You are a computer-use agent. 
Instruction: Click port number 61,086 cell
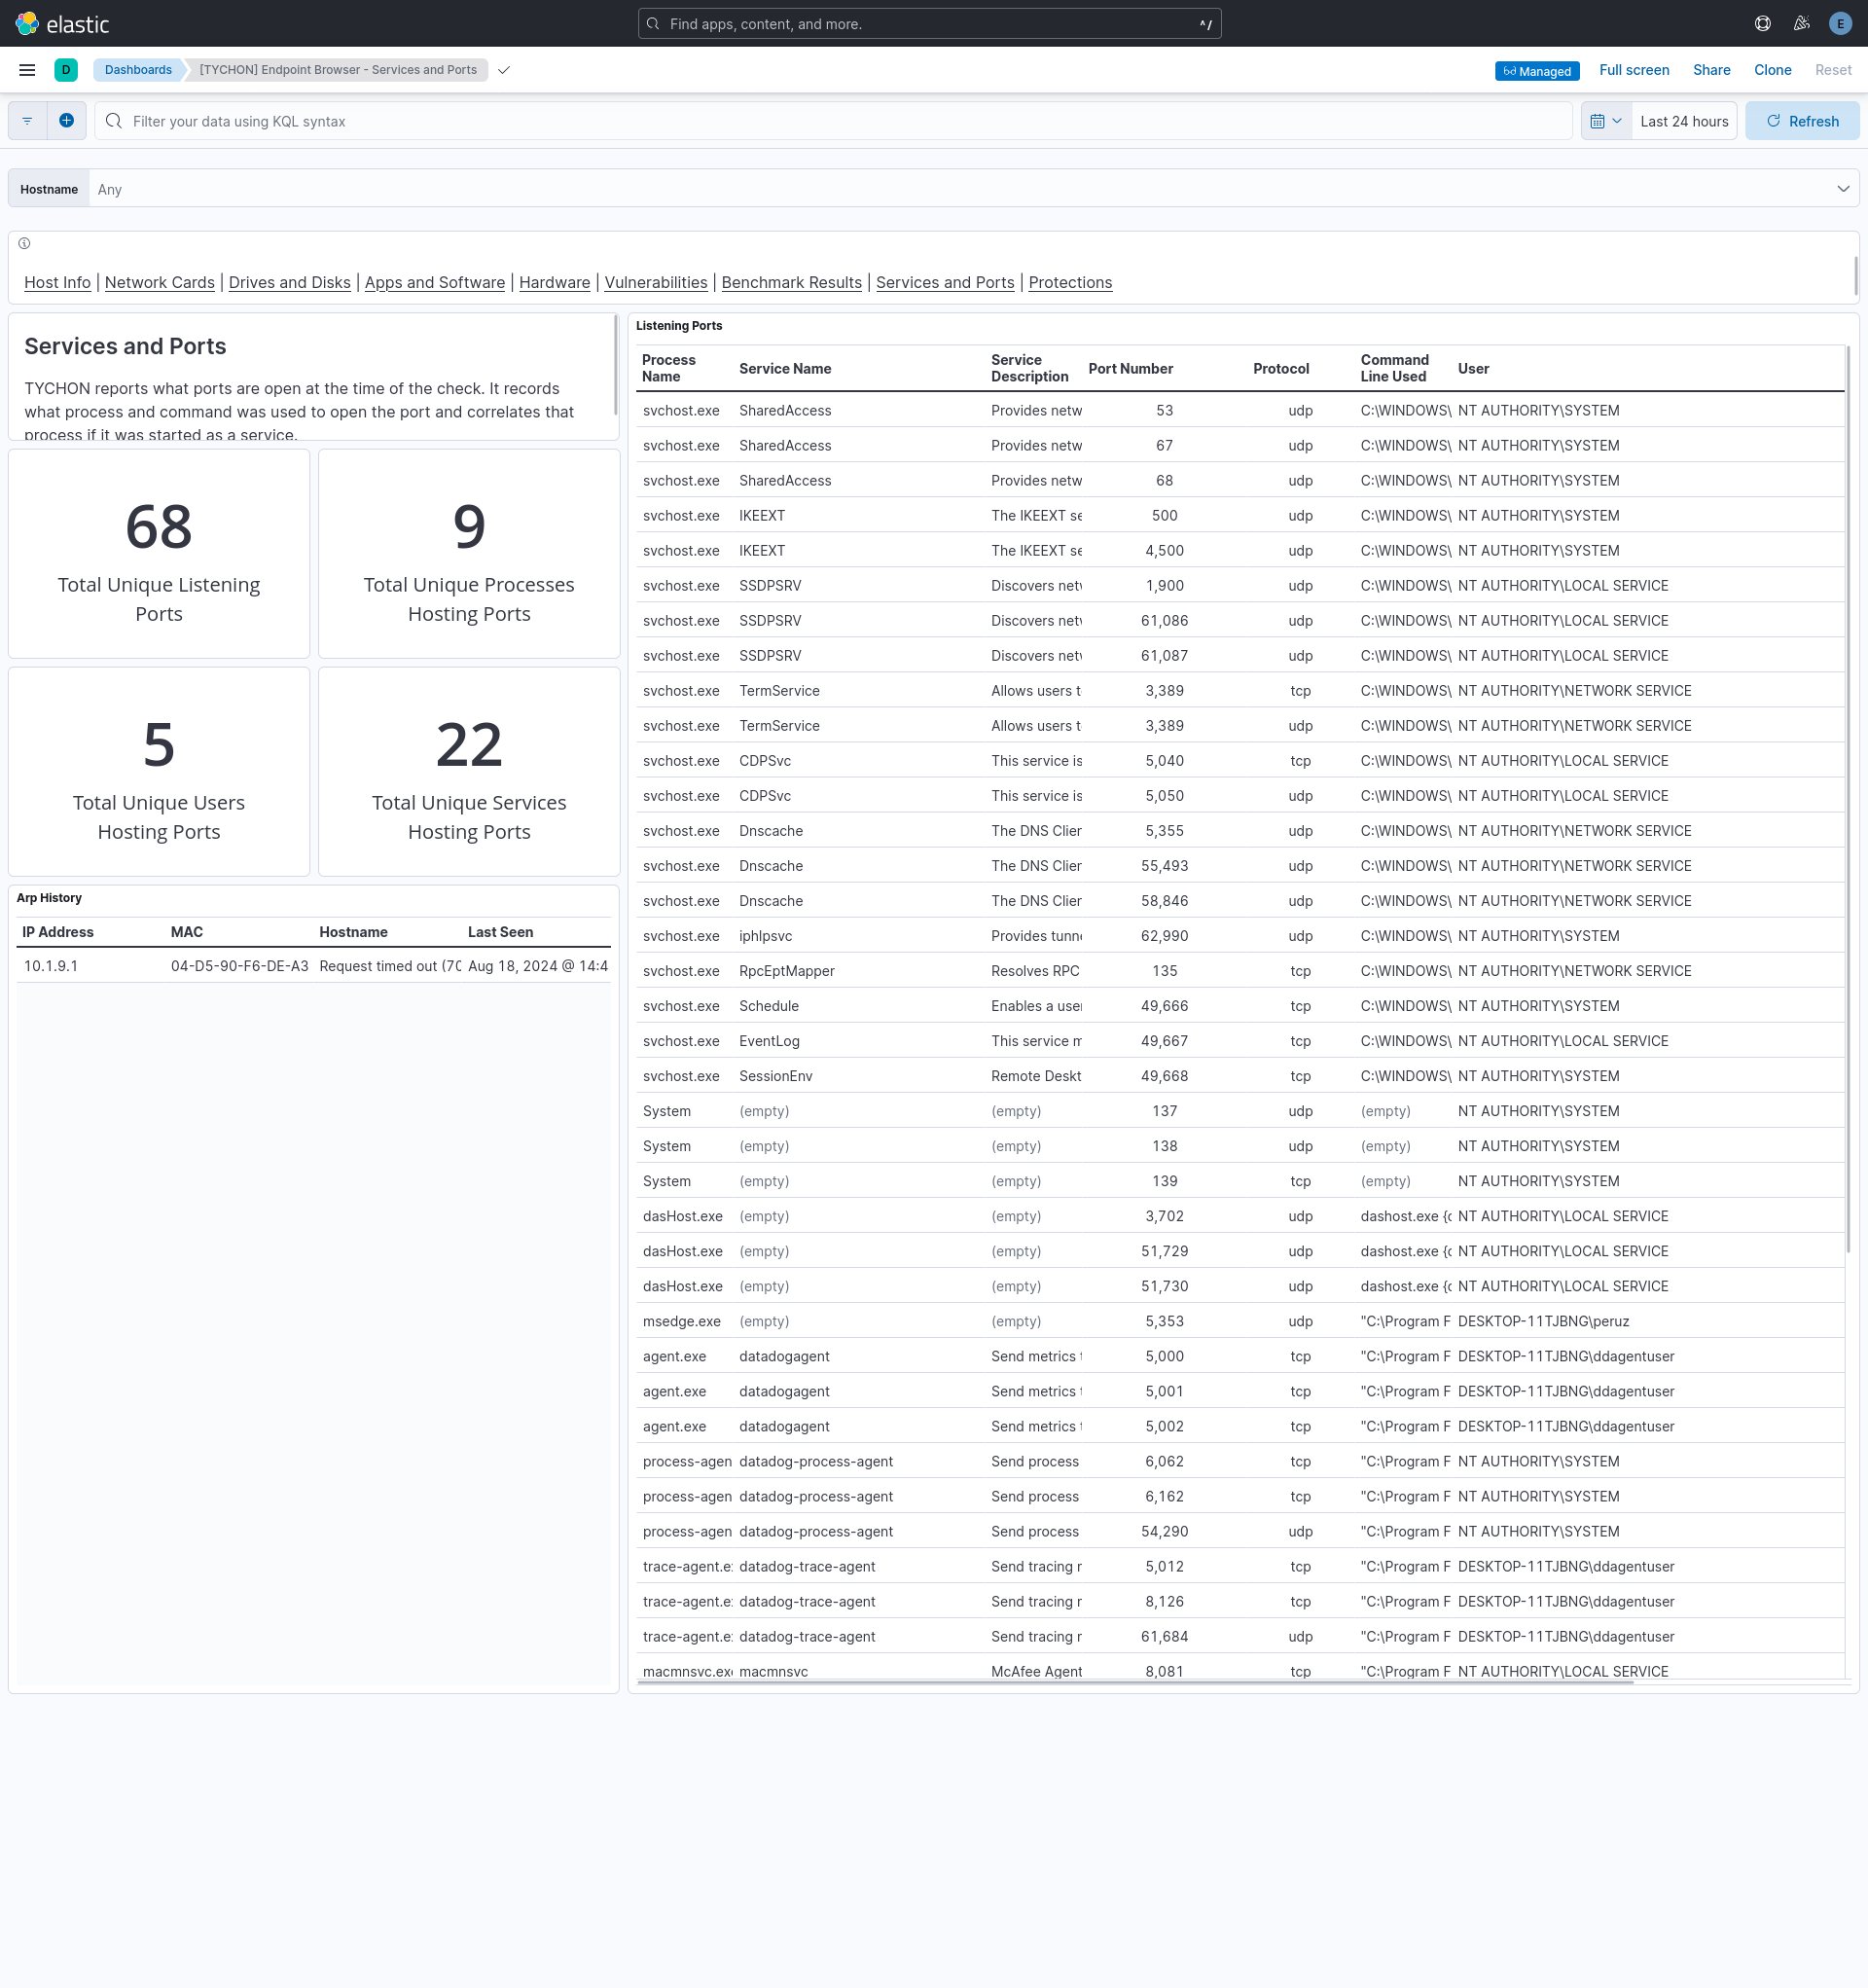coord(1164,621)
